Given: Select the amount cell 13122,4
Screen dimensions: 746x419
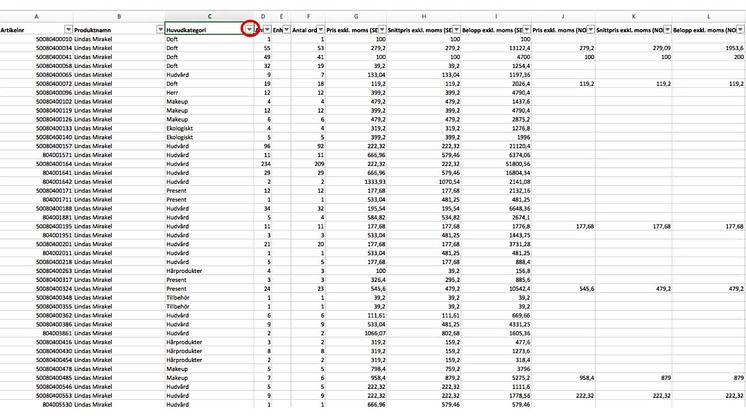Looking at the screenshot, I should coord(496,48).
